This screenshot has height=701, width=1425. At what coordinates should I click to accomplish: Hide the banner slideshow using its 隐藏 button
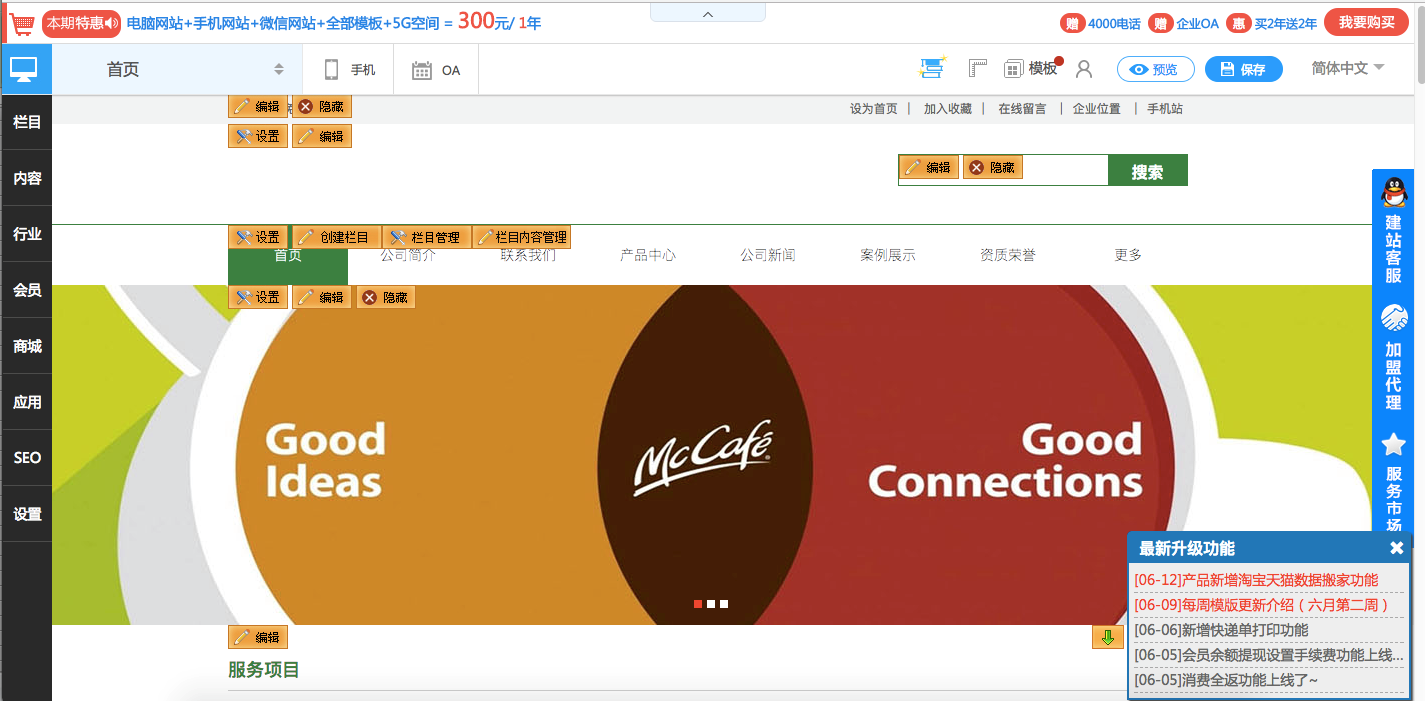click(385, 296)
